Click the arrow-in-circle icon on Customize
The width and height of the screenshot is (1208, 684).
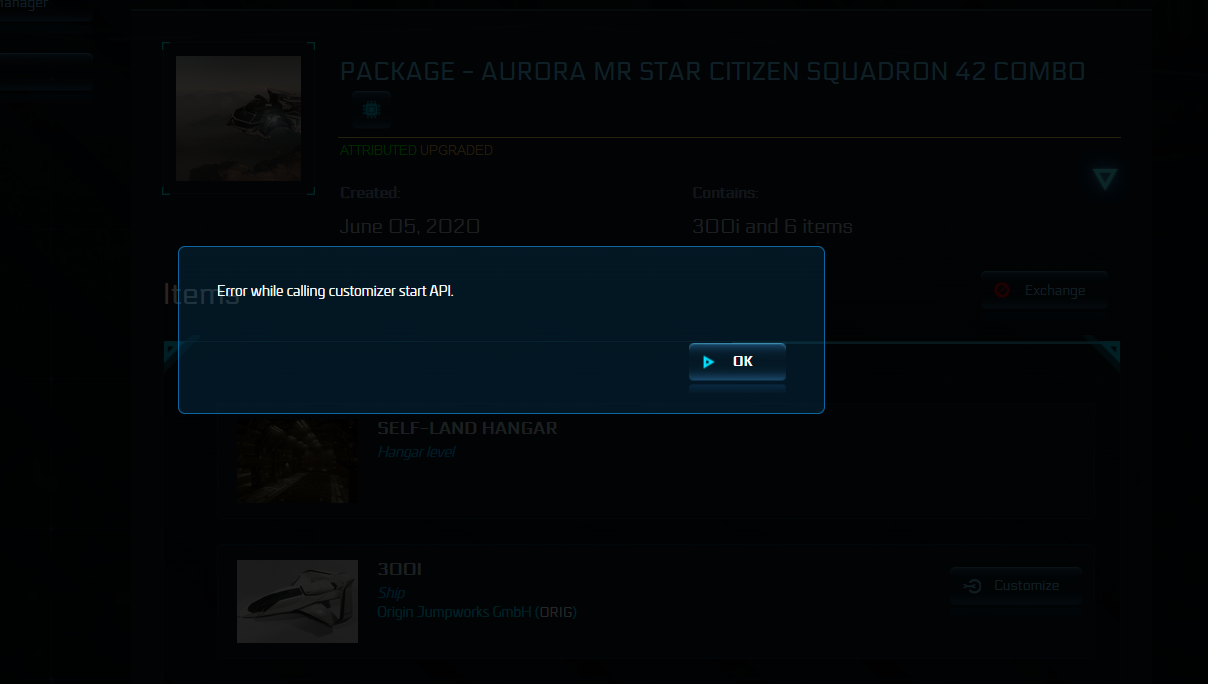(x=972, y=586)
